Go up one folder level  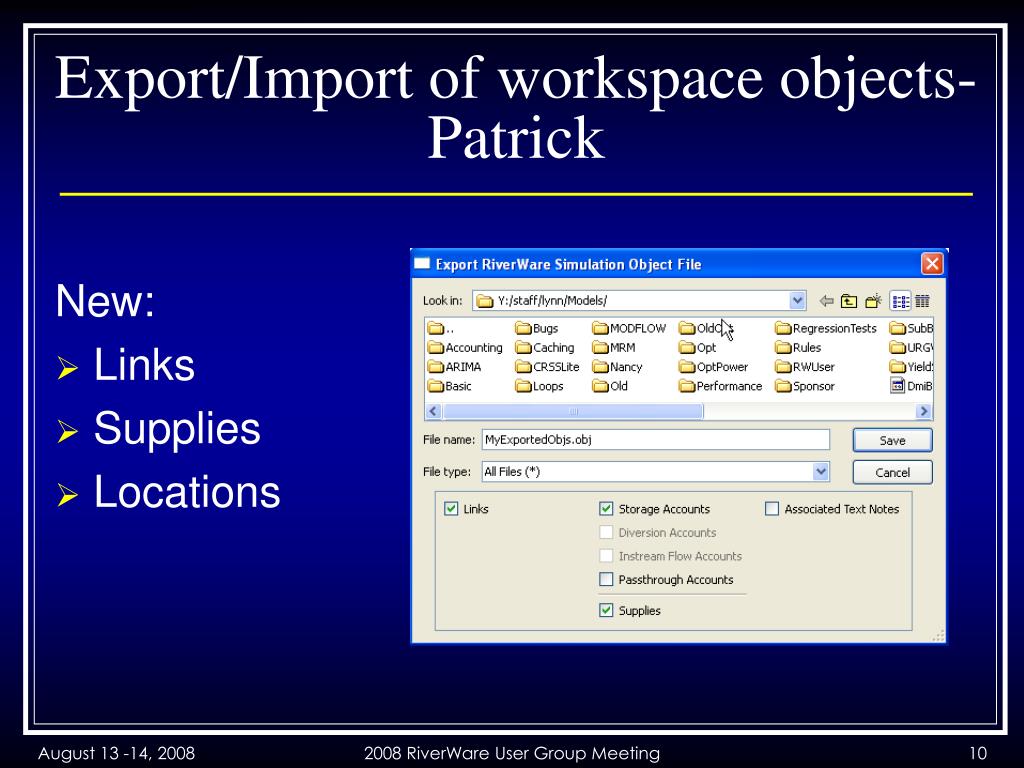pos(848,301)
